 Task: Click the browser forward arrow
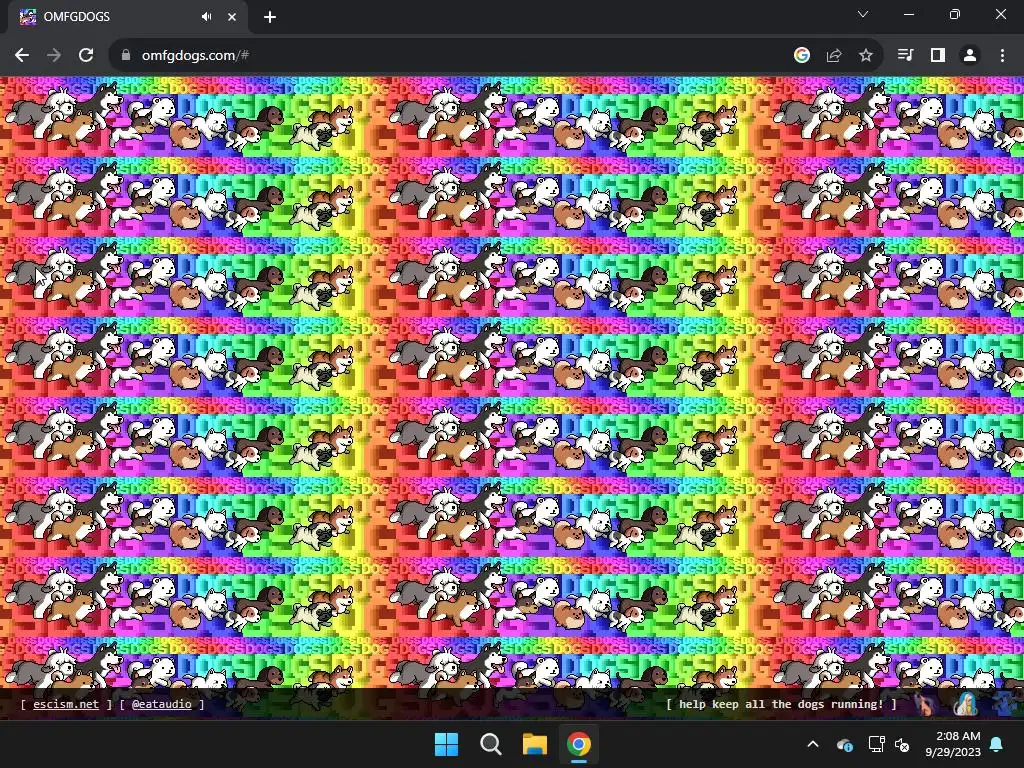pyautogui.click(x=54, y=56)
